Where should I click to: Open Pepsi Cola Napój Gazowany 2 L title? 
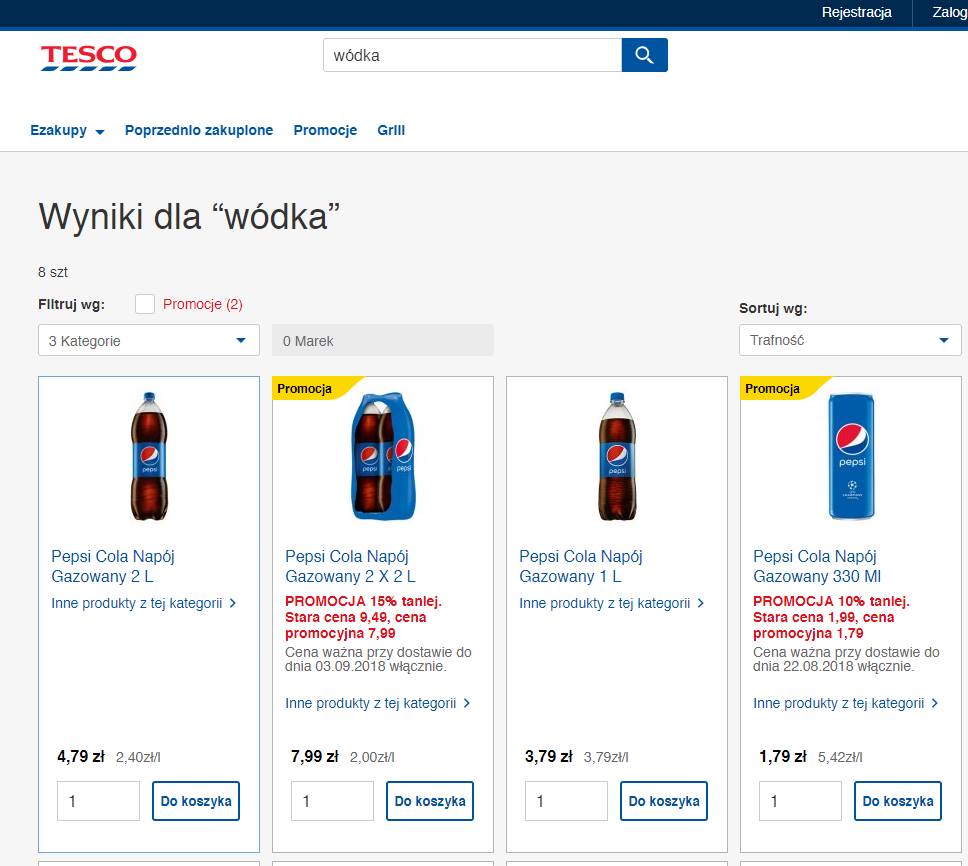point(113,566)
